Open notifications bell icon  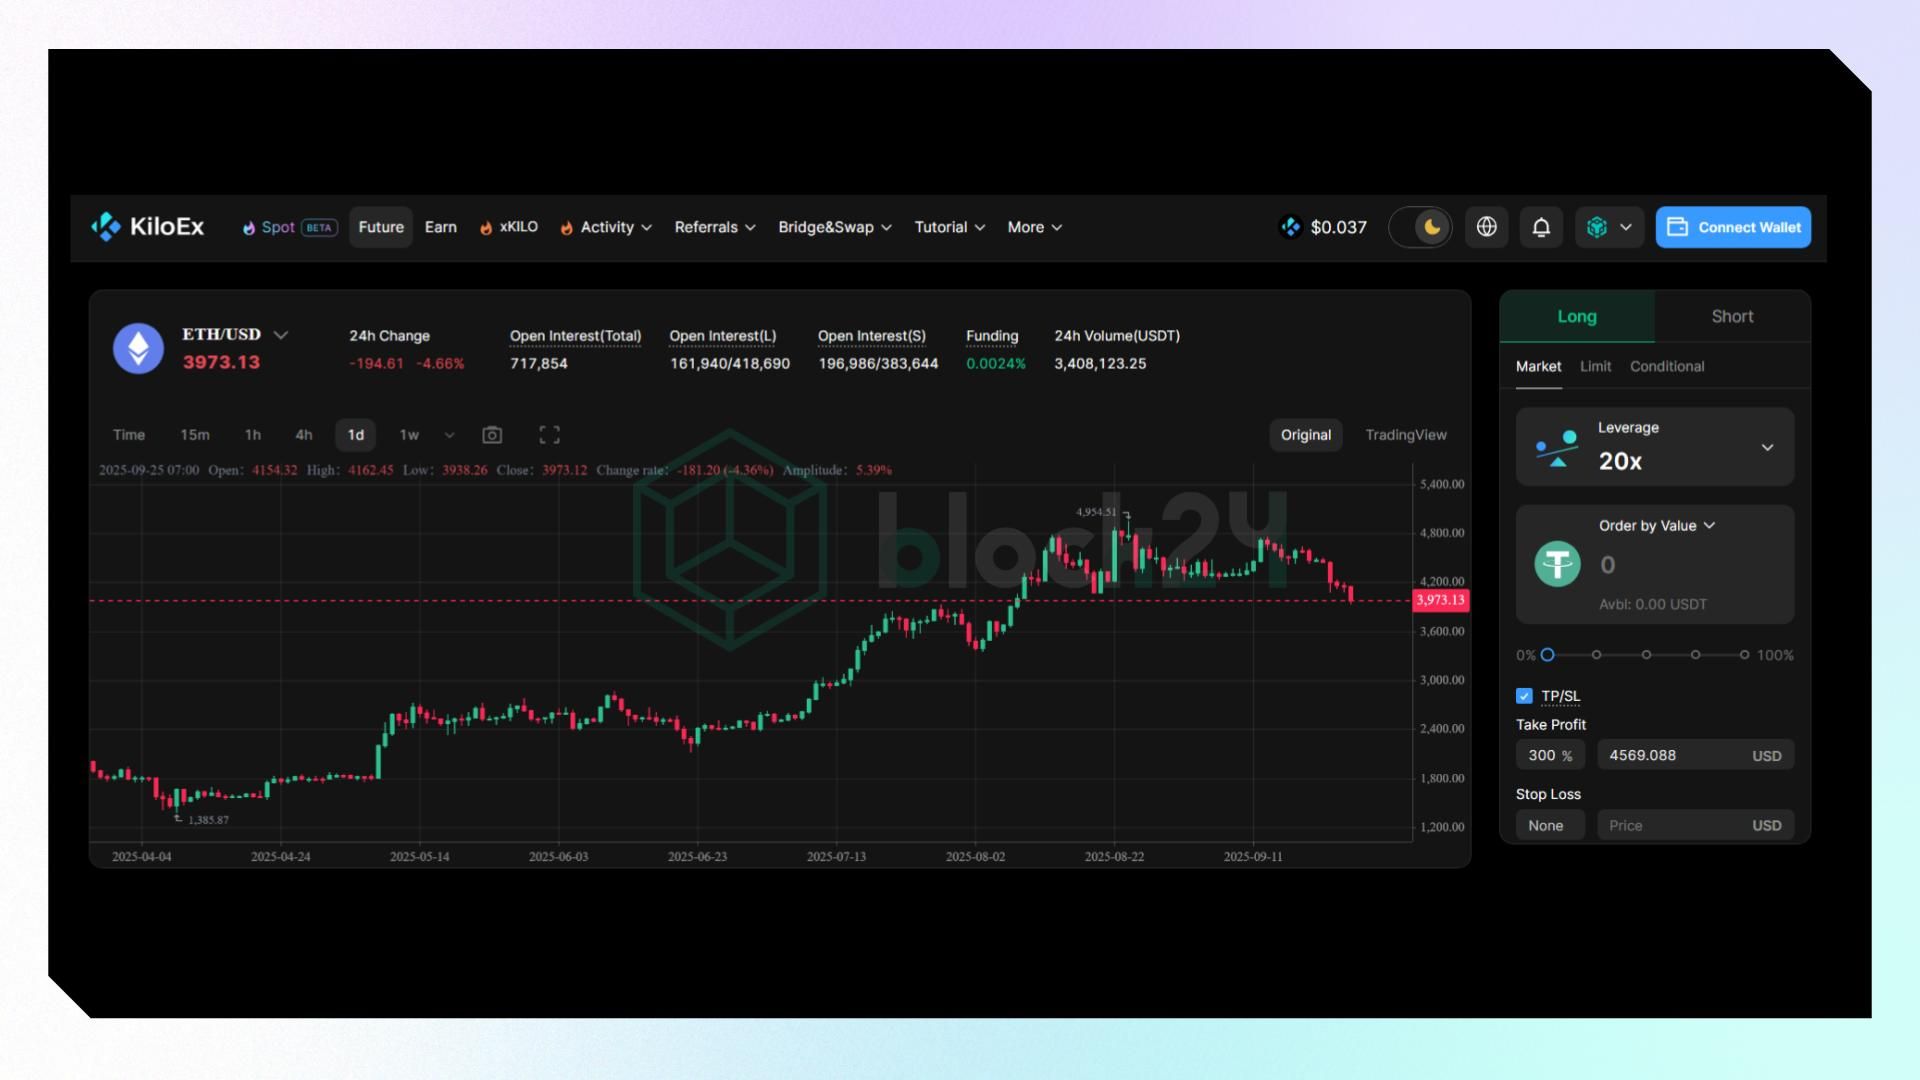1541,227
